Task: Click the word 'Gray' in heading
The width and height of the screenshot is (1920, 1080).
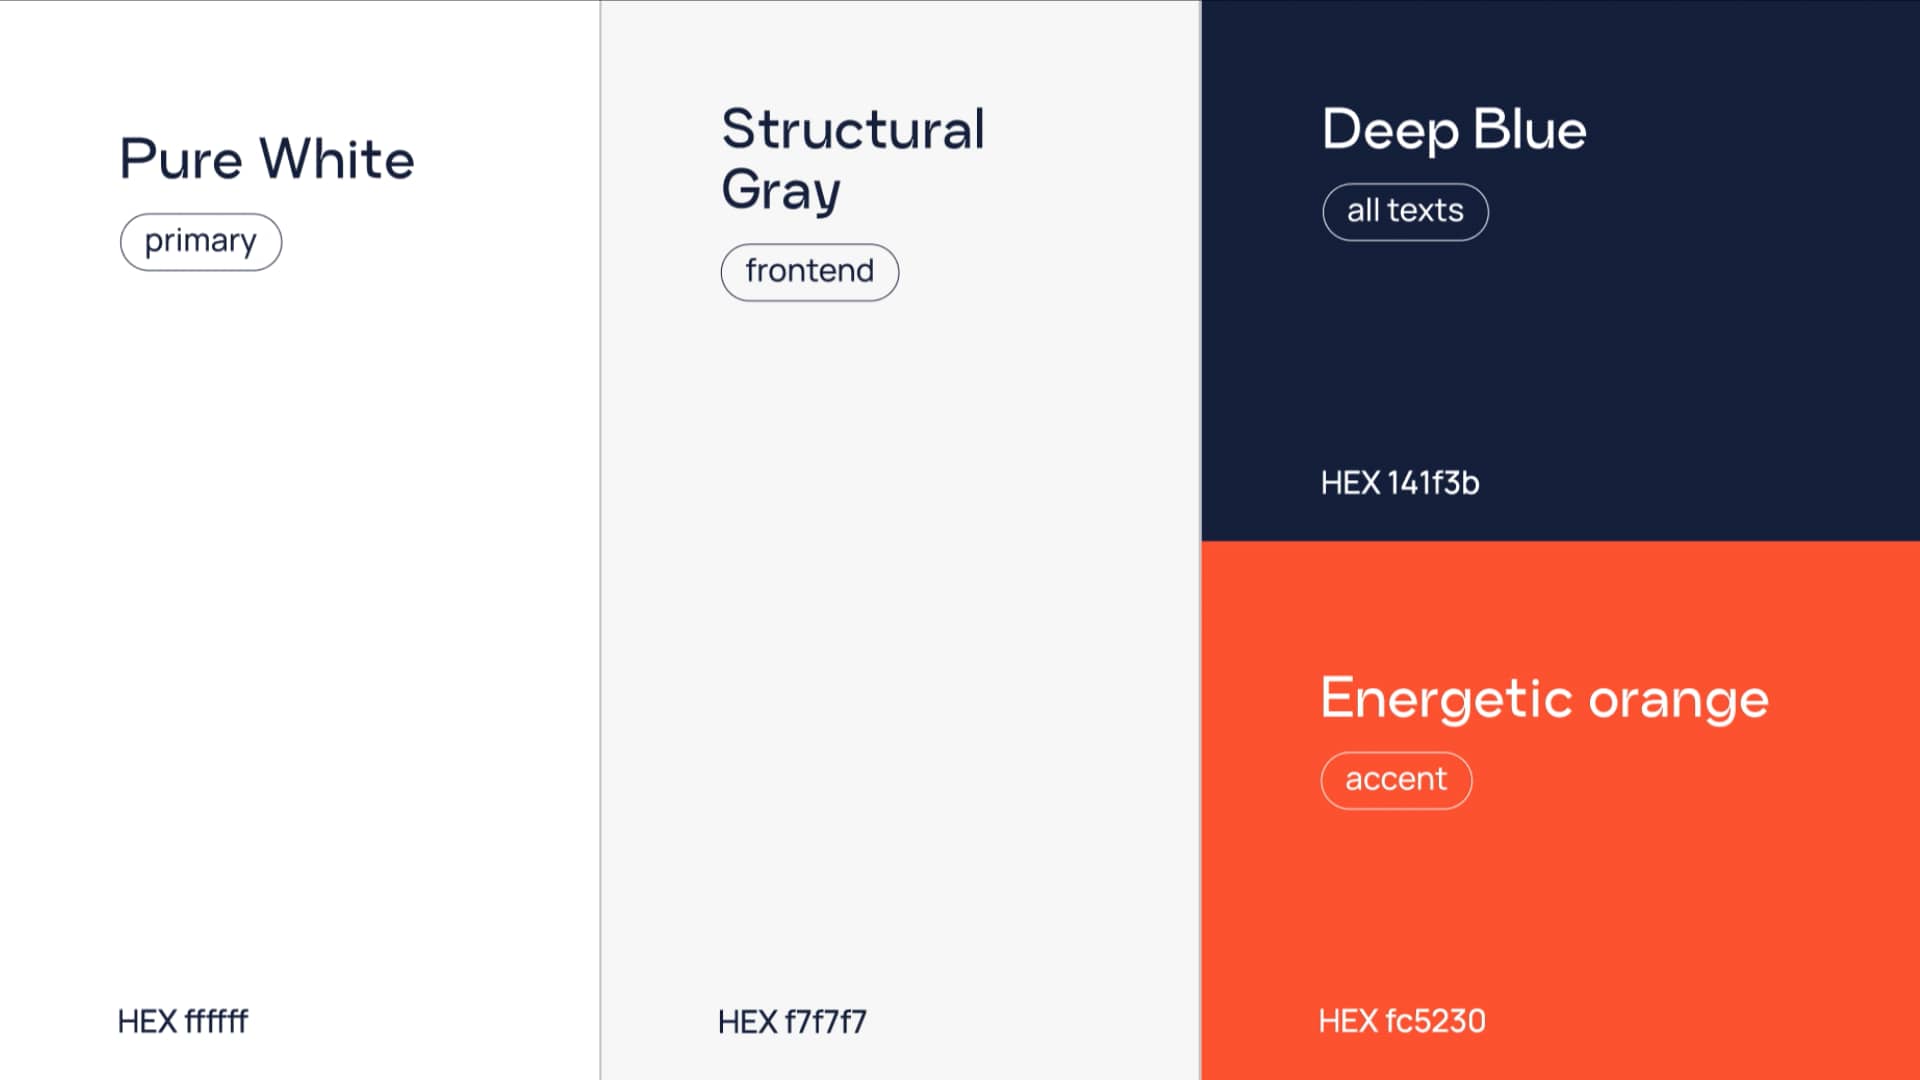Action: [781, 190]
